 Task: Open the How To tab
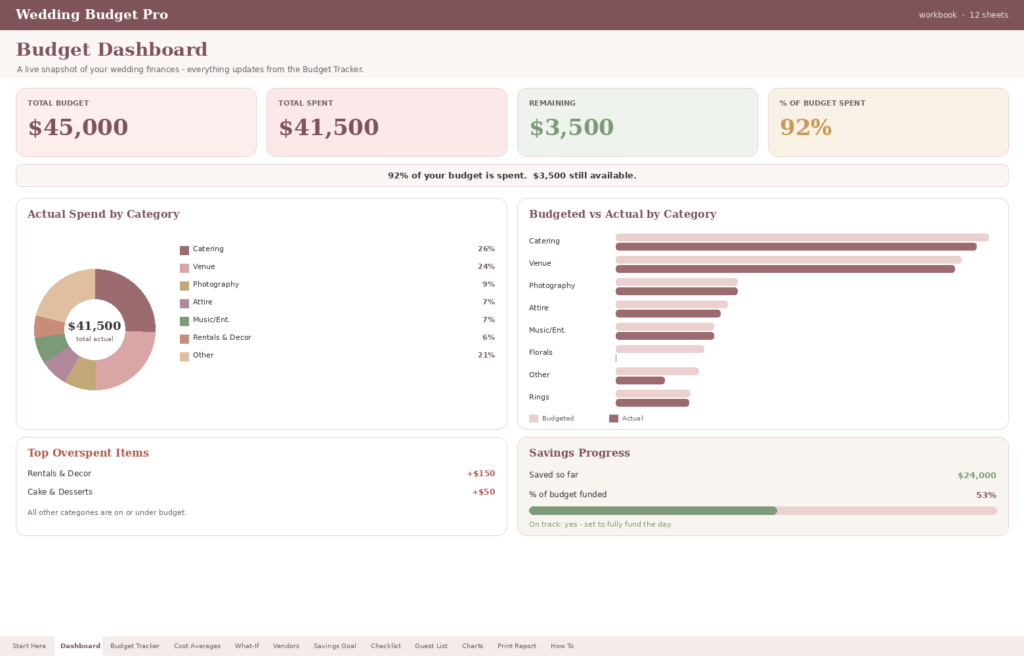coord(562,646)
